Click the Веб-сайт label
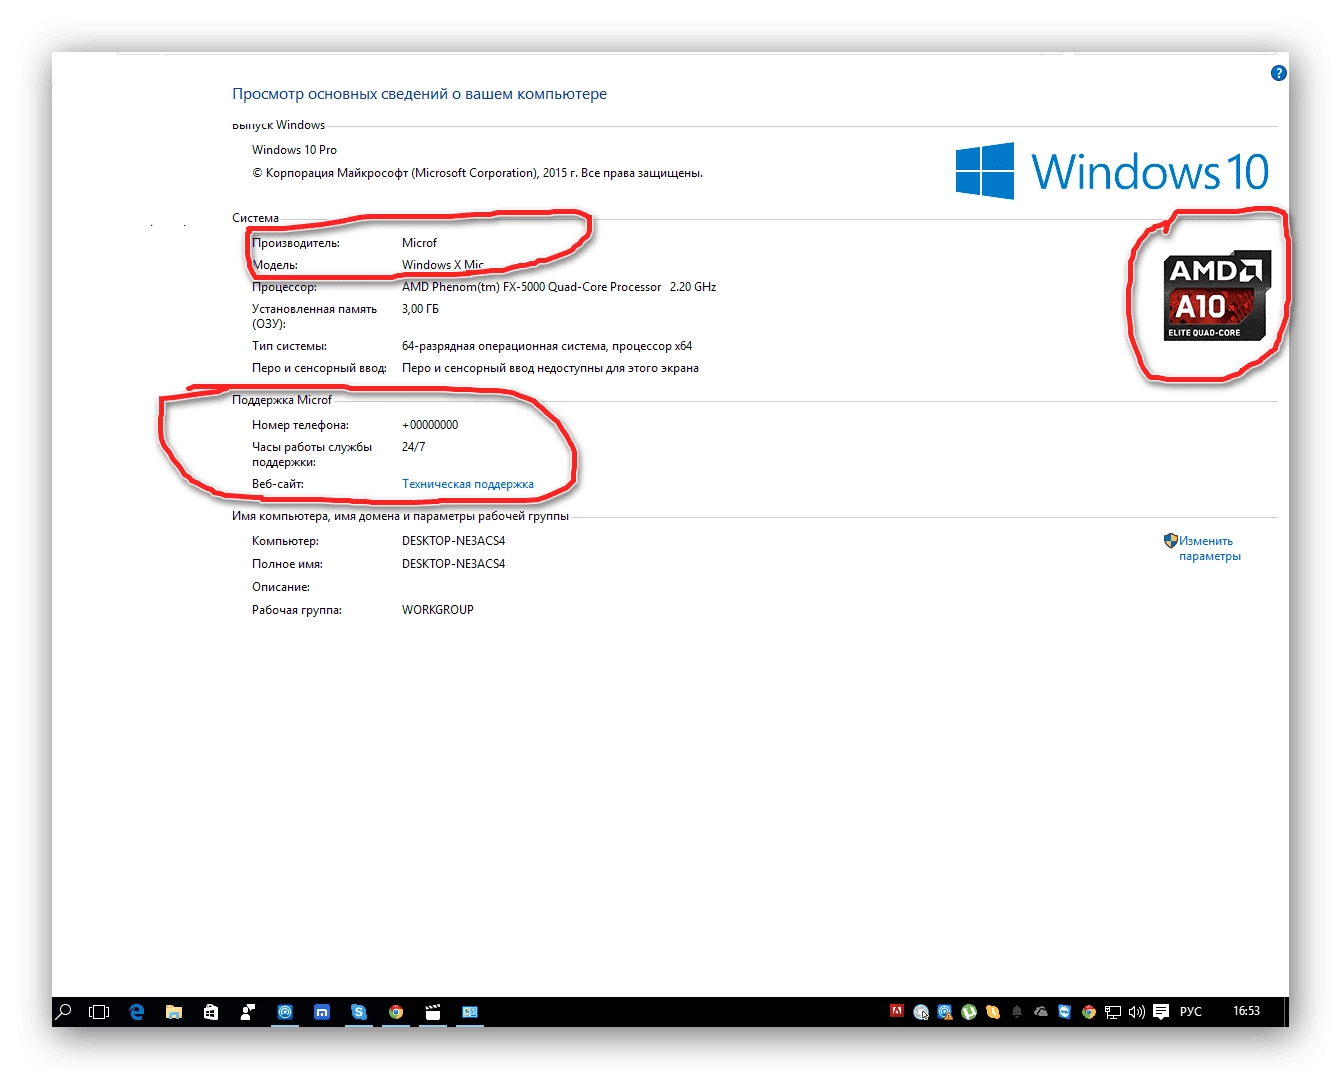Image resolution: width=1341 pixels, height=1079 pixels. [278, 484]
